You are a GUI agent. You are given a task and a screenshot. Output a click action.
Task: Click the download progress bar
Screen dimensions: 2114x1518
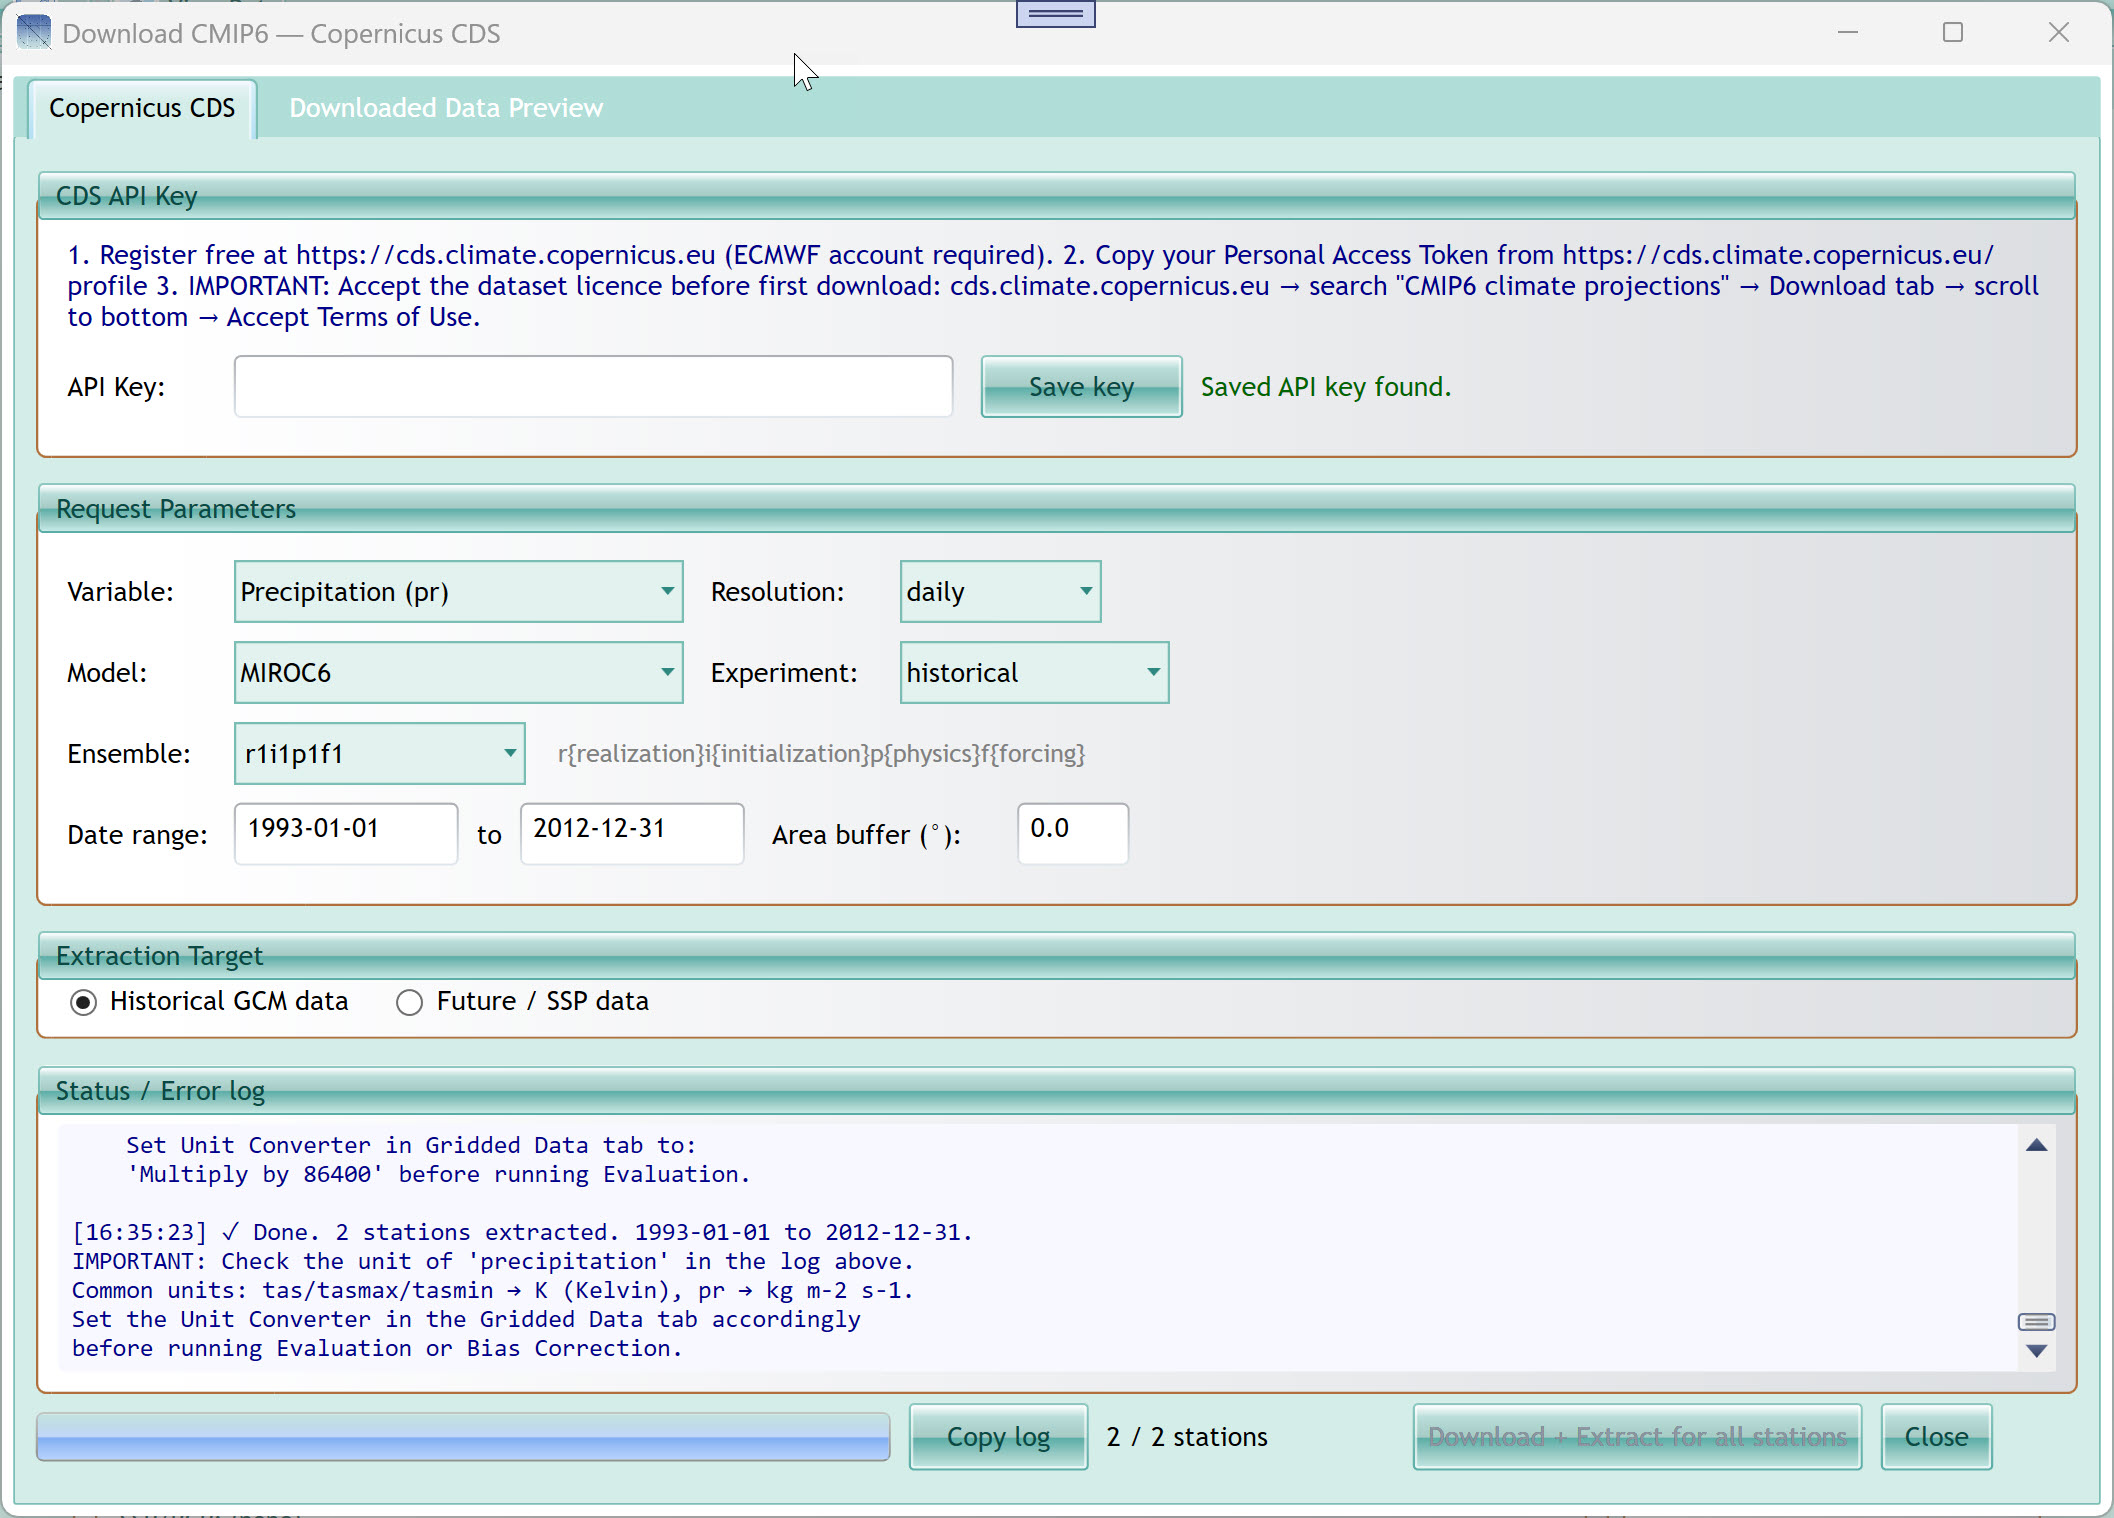point(463,1437)
